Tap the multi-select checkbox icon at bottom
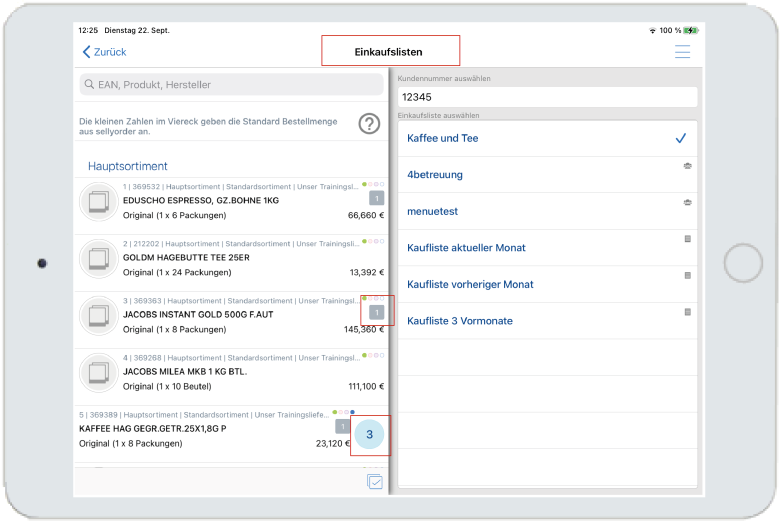Screen dimensions: 780x525 pos(375,482)
